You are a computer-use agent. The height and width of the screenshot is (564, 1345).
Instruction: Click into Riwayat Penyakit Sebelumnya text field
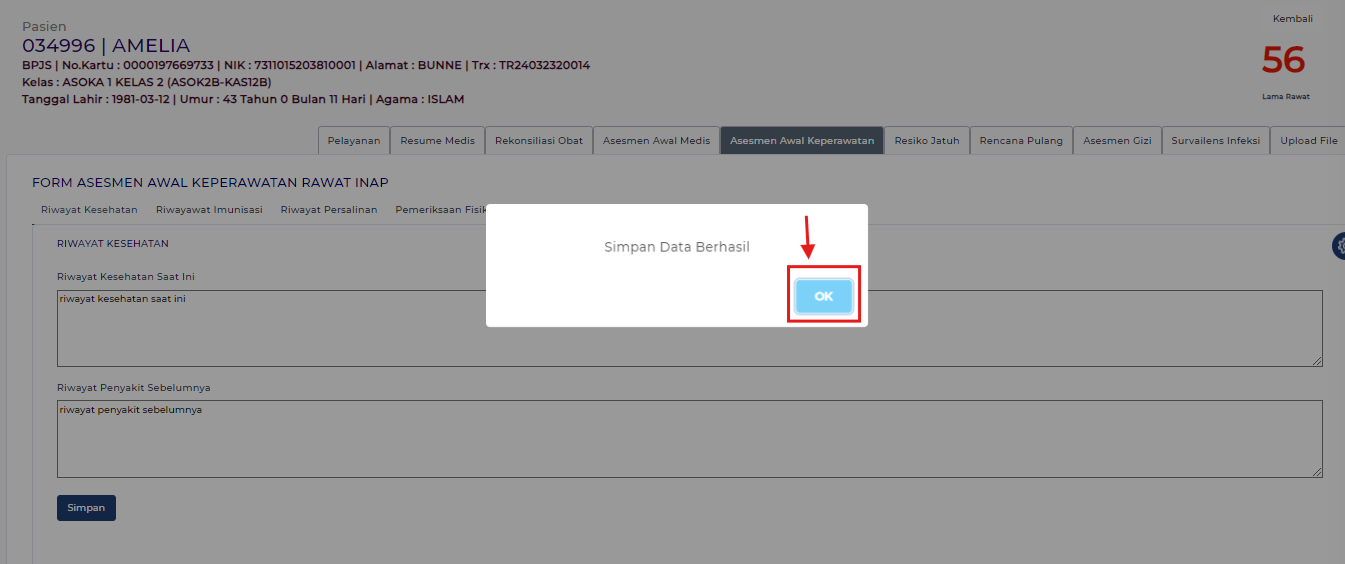(x=689, y=439)
